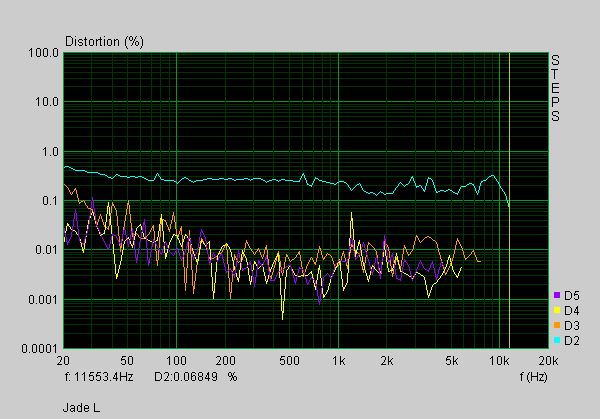The width and height of the screenshot is (600, 419).
Task: Click the 50 Hz x-axis label
Action: (127, 361)
